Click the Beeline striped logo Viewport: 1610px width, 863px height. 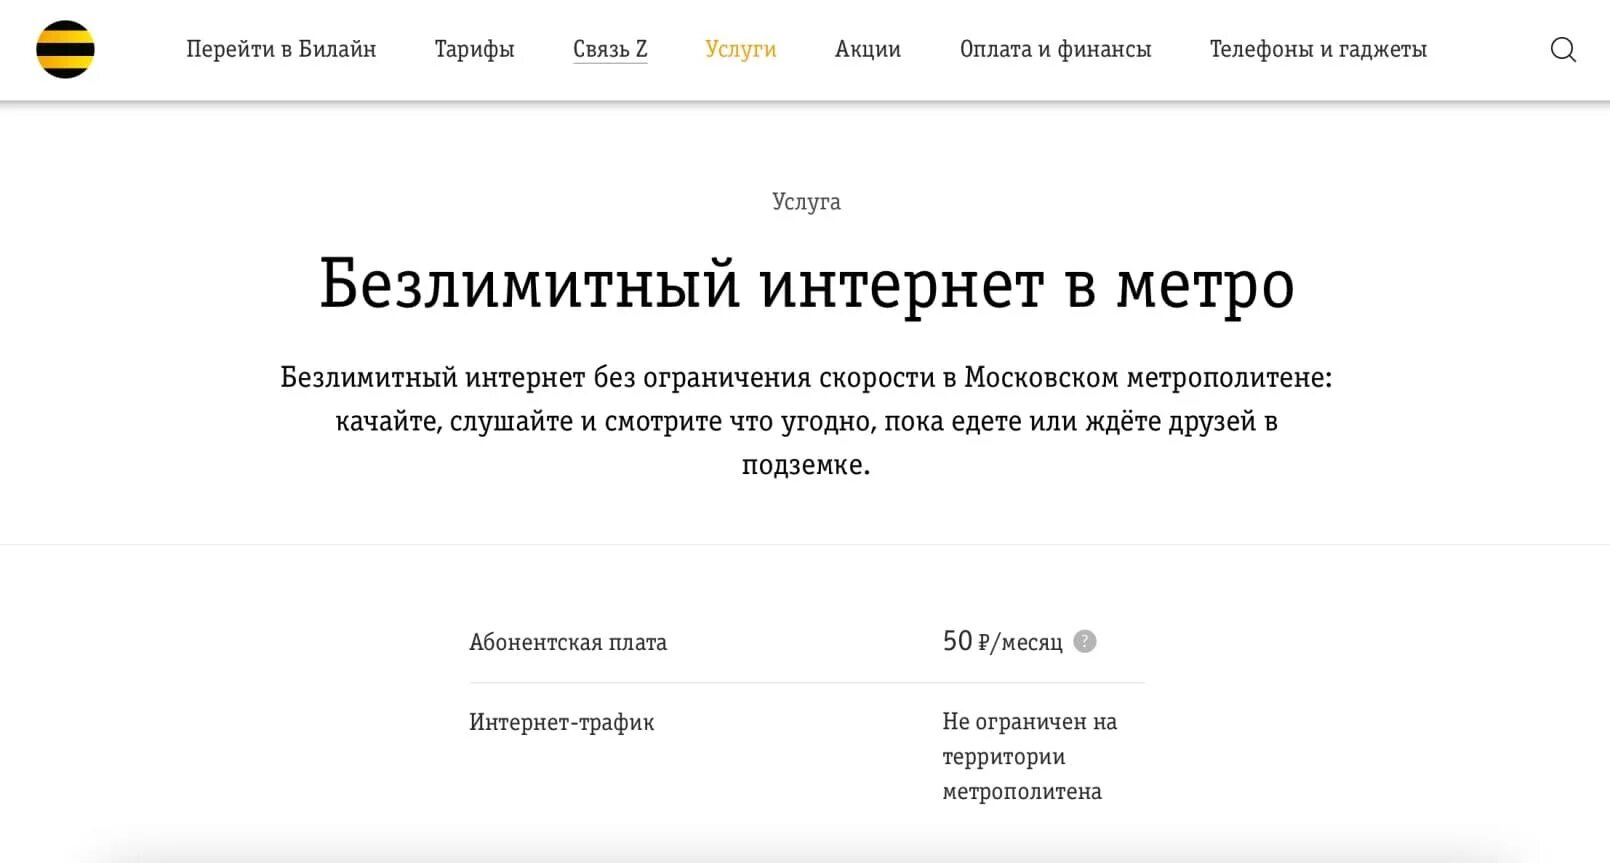(65, 49)
